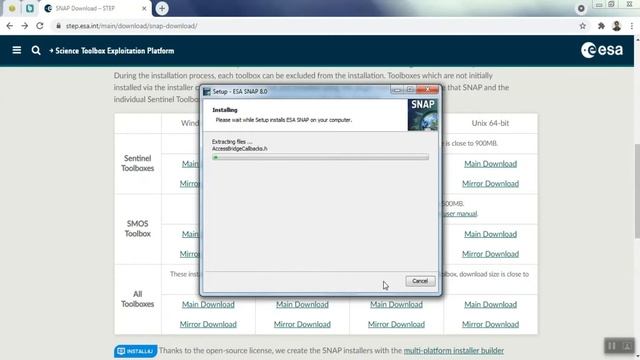Open Unix 64-bit Sentinel Toolboxes Main Download
The image size is (640, 360).
point(490,164)
